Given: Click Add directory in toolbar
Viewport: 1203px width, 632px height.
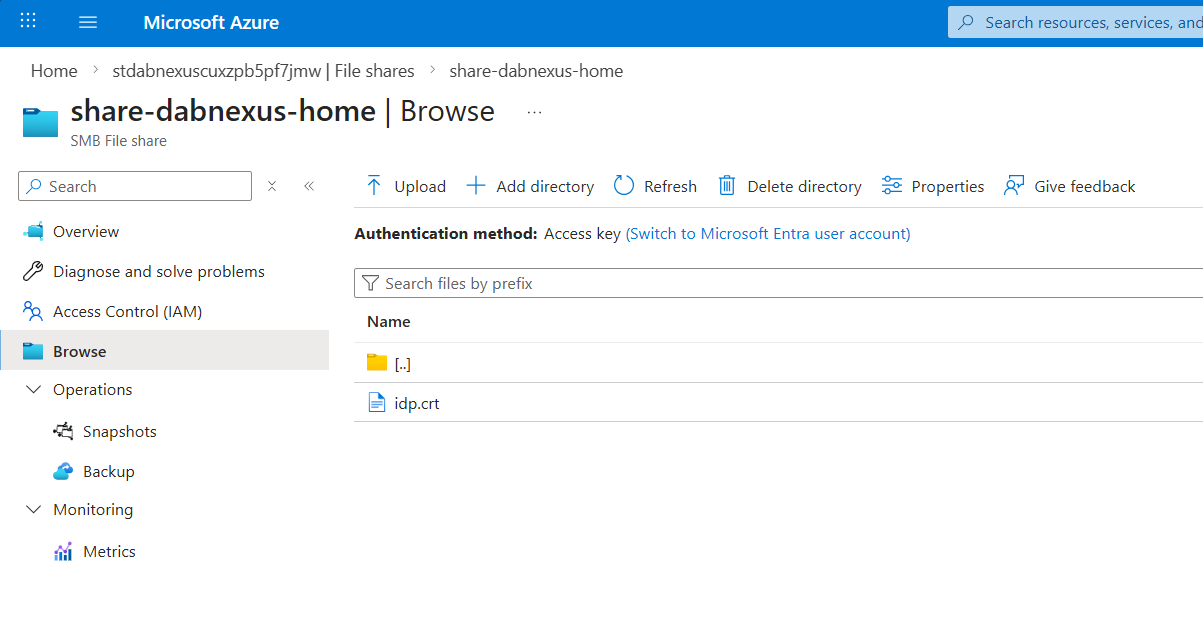Looking at the screenshot, I should tap(531, 186).
